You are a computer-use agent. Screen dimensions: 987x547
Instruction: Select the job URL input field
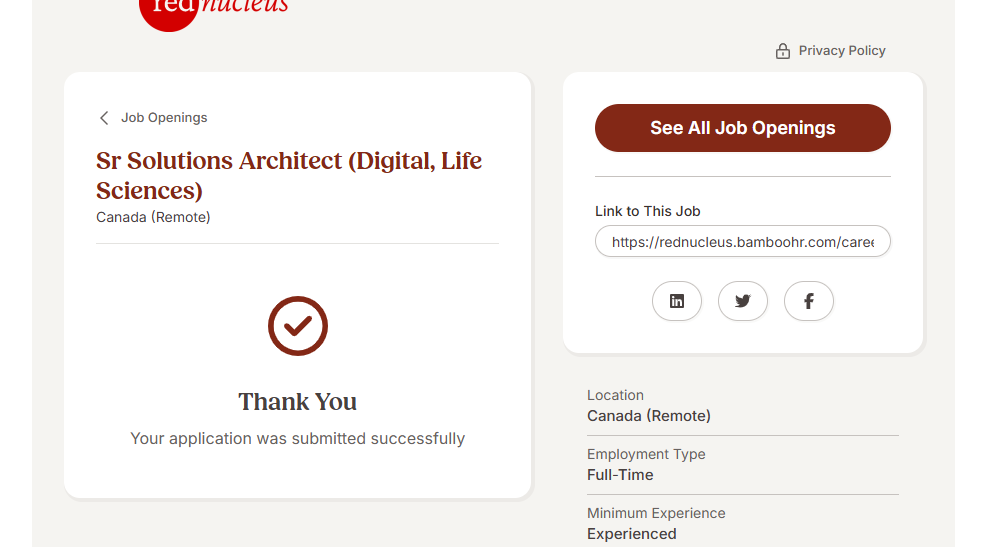click(742, 242)
